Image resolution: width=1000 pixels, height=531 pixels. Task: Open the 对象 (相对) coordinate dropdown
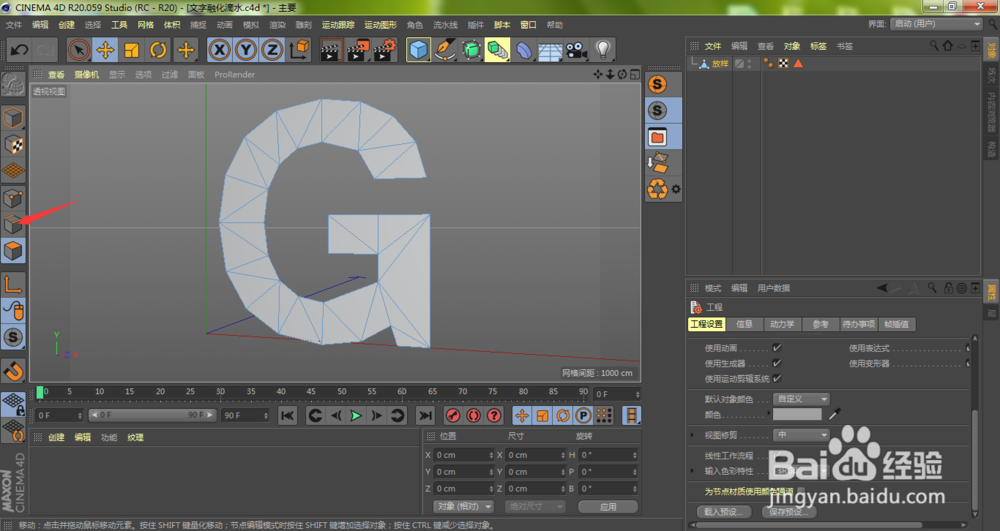click(461, 506)
